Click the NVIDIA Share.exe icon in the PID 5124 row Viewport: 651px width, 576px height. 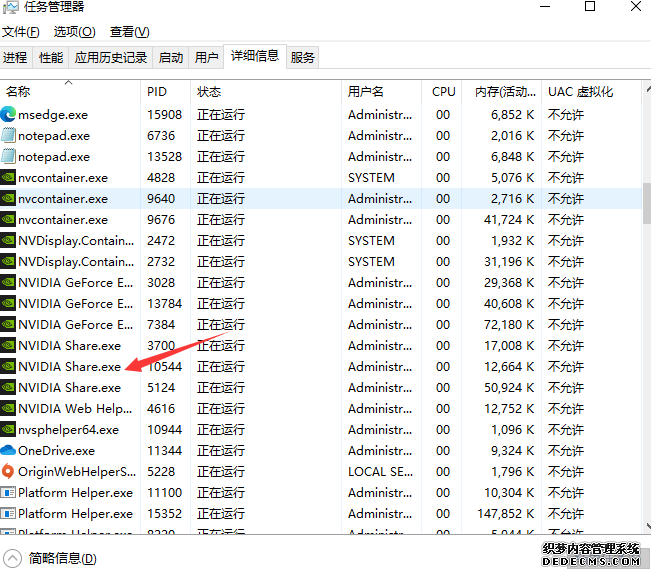point(8,387)
